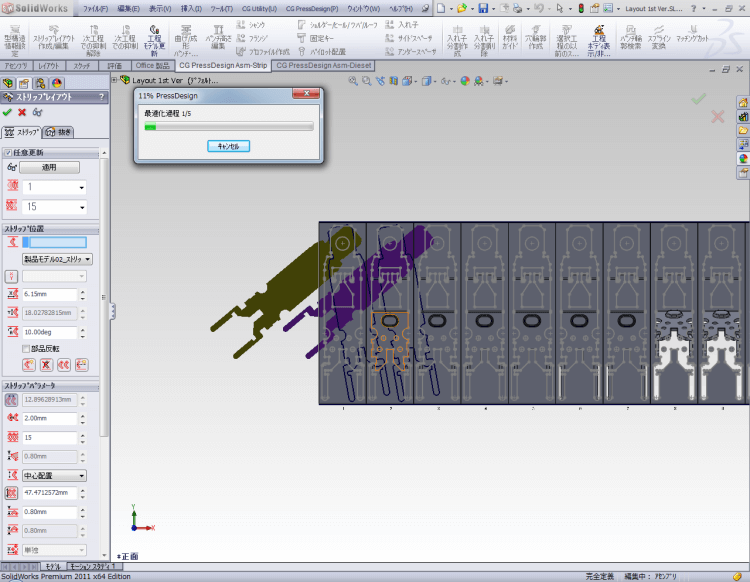Click the New document icon
The height and width of the screenshot is (582, 750).
(x=441, y=8)
